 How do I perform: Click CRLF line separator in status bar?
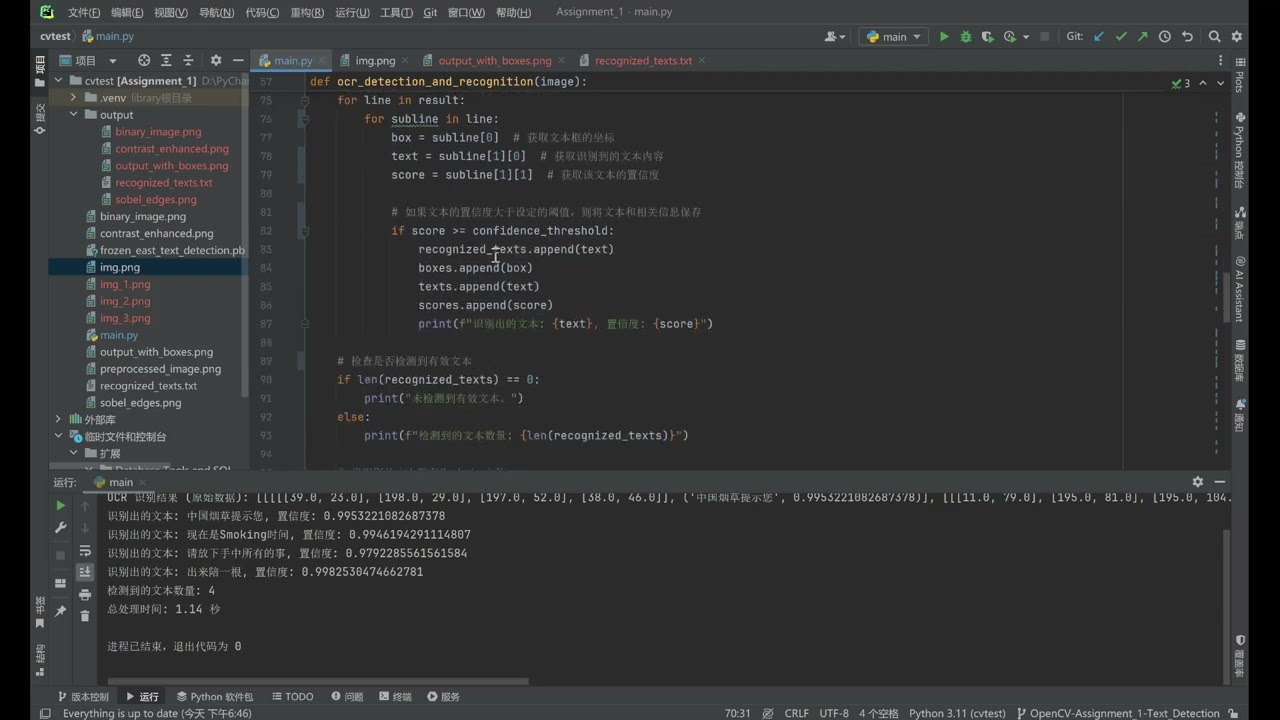(797, 713)
